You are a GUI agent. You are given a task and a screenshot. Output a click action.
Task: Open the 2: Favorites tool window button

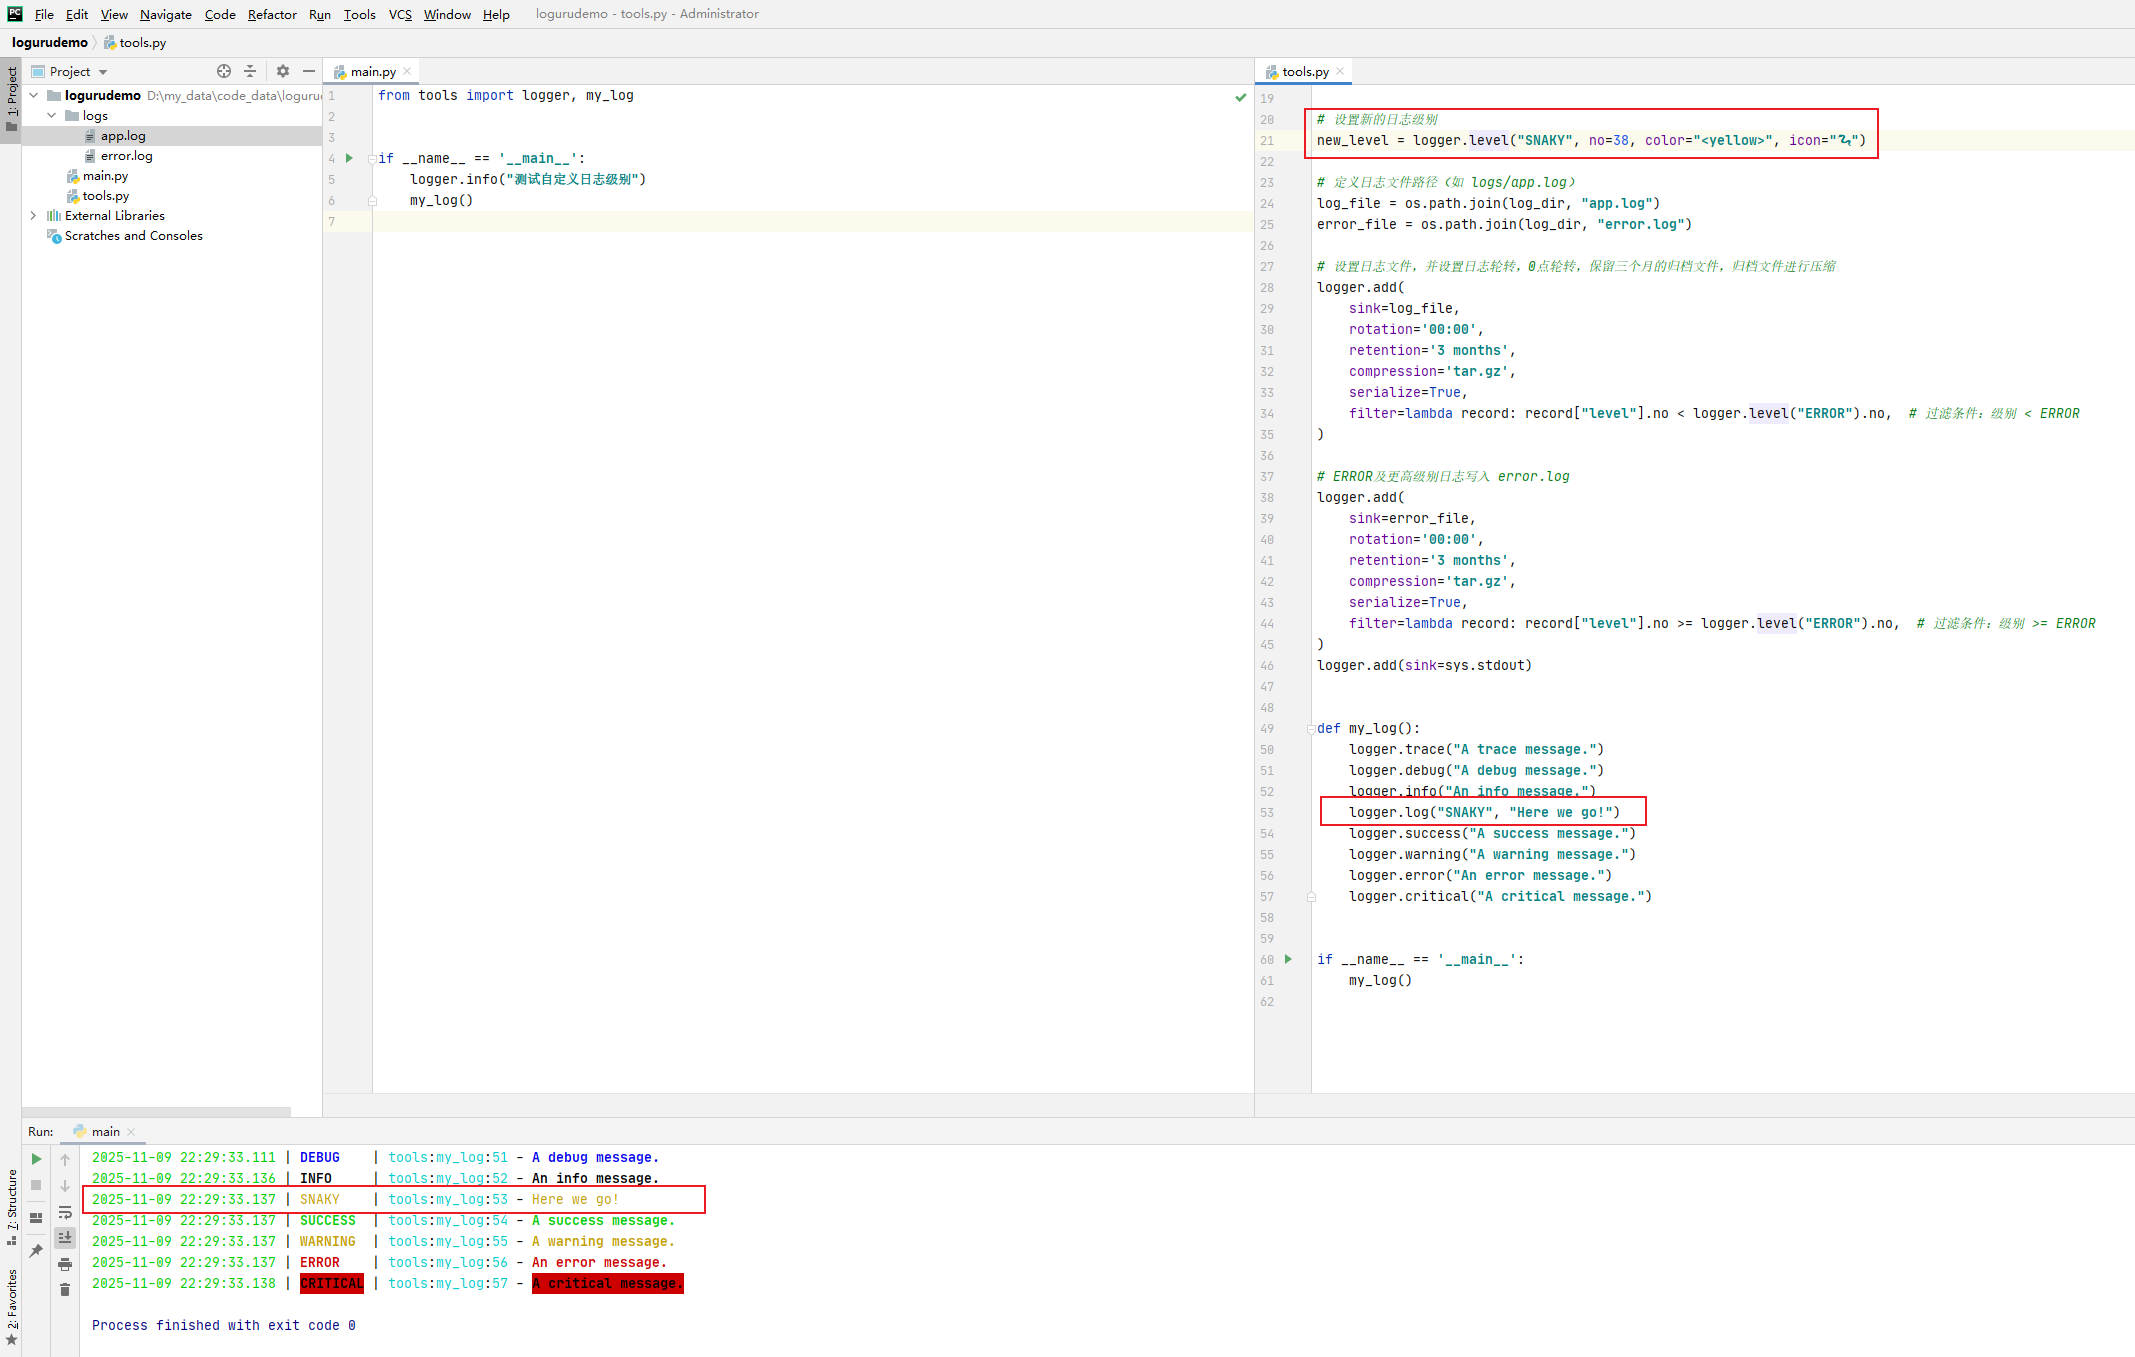click(13, 1296)
